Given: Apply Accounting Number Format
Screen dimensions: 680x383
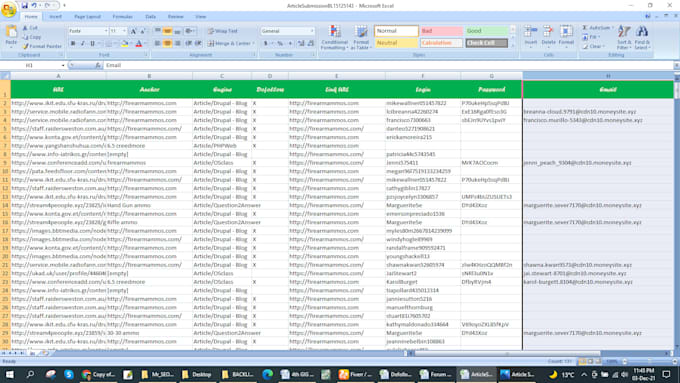Looking at the screenshot, I should coord(265,43).
